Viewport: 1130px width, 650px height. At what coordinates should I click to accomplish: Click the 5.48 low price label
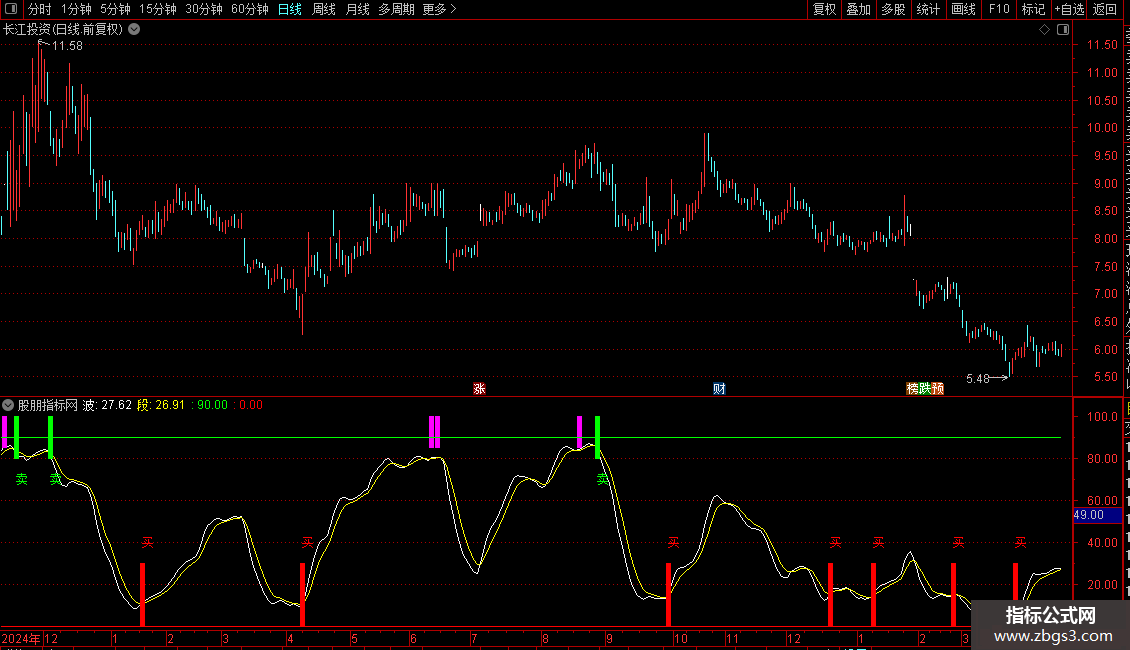(x=977, y=378)
